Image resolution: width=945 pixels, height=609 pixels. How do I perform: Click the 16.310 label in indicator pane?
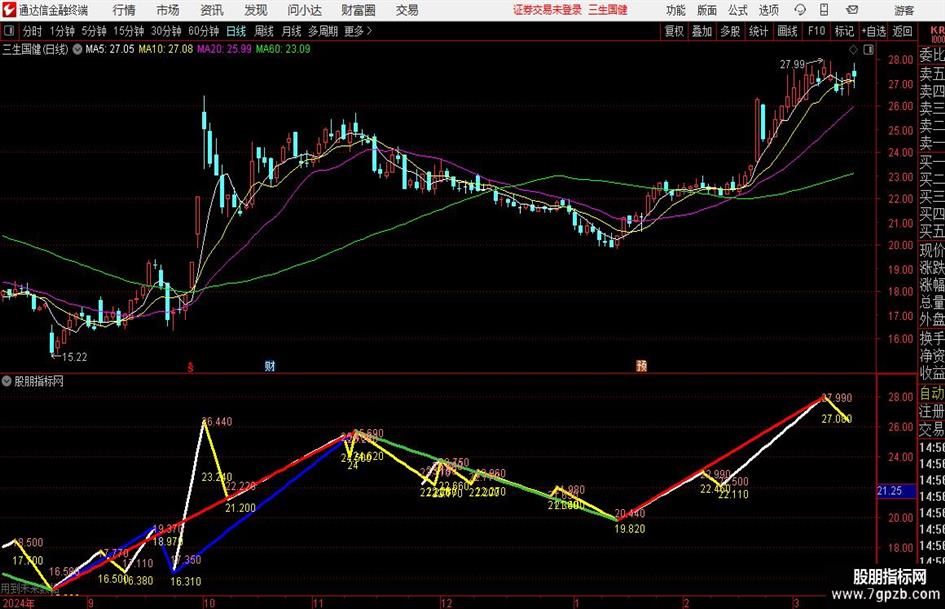click(x=186, y=581)
